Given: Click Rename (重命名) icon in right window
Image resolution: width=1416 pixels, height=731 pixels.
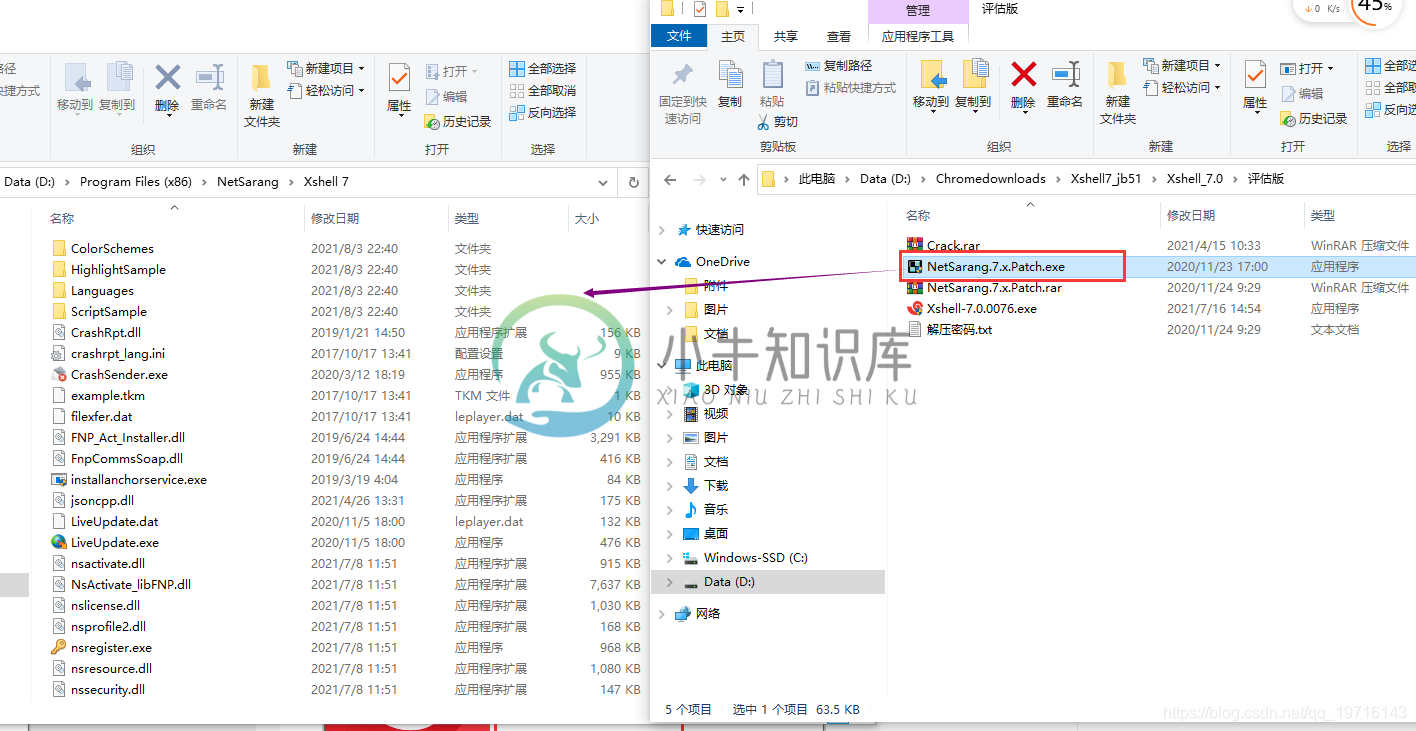Looking at the screenshot, I should [x=1066, y=74].
